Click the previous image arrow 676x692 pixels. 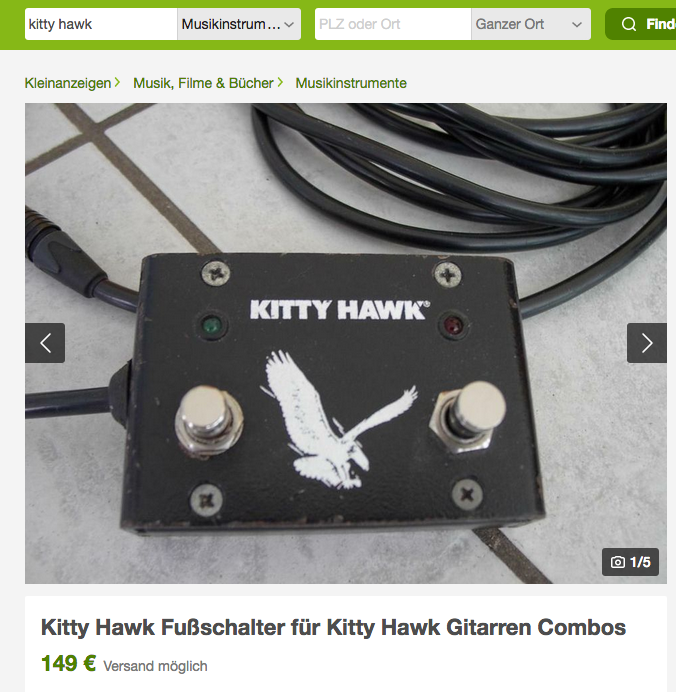[x=45, y=343]
